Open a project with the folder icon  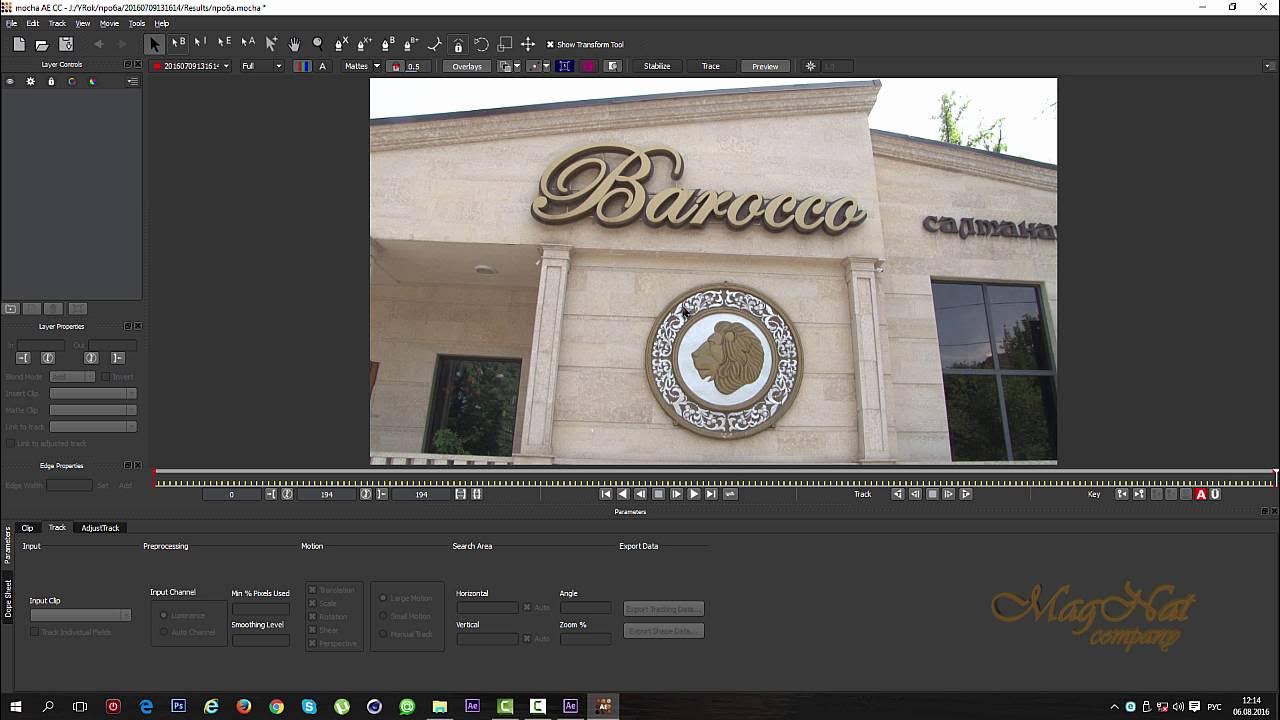tap(42, 44)
